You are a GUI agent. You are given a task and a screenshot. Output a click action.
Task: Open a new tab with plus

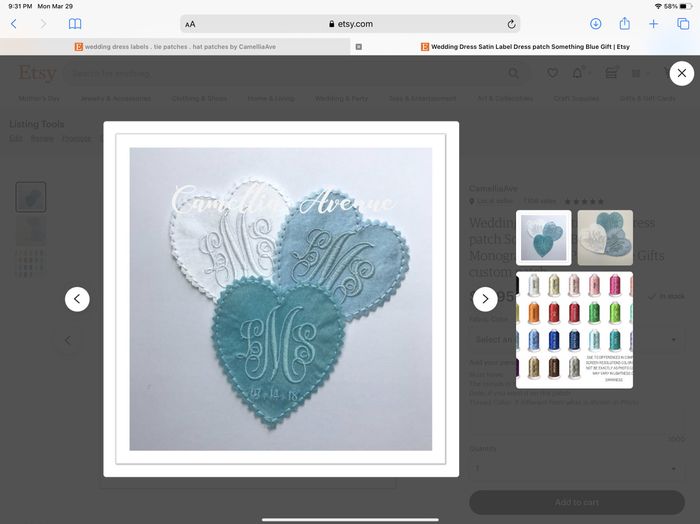654,24
